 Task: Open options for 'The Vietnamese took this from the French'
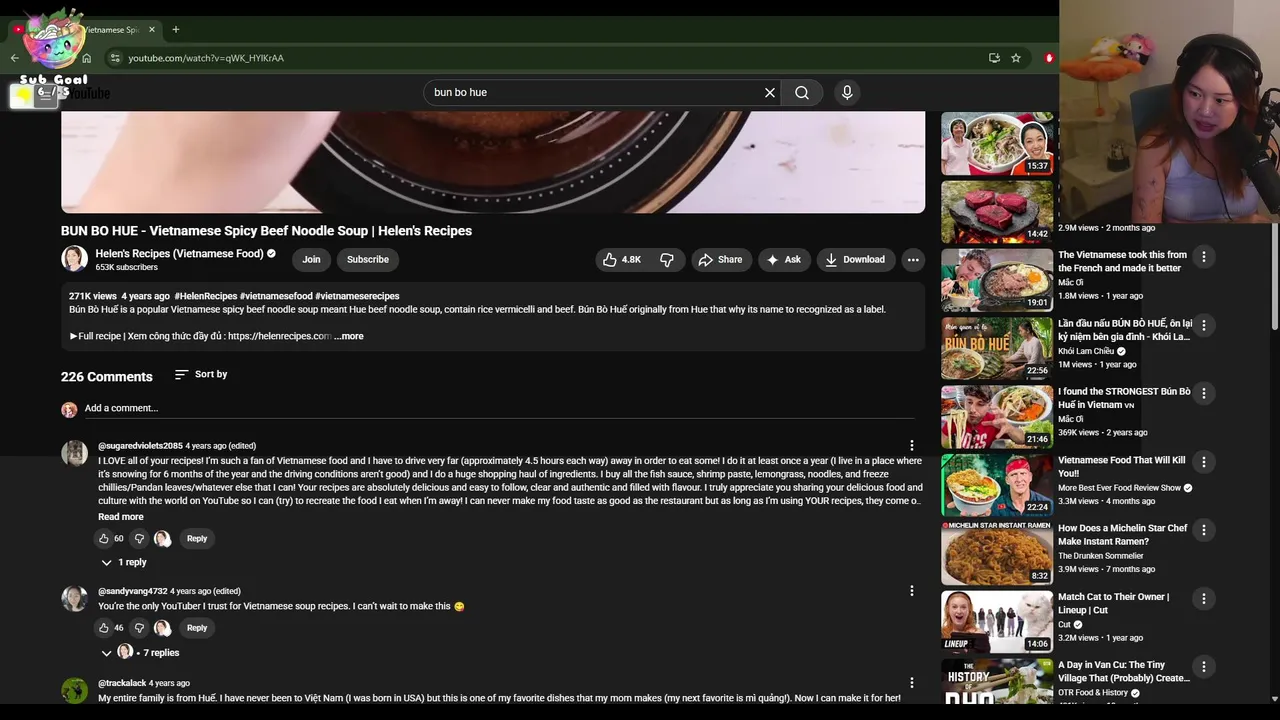point(1203,257)
